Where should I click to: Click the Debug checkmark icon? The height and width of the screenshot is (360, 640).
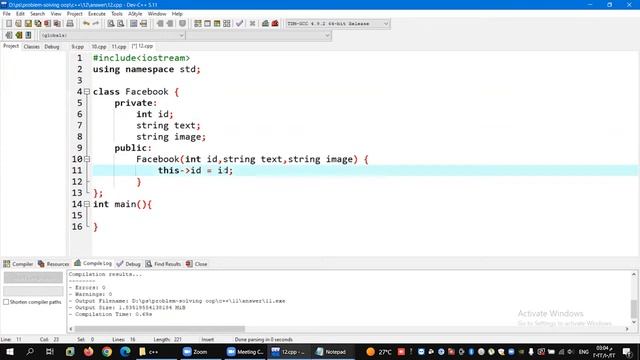240,24
